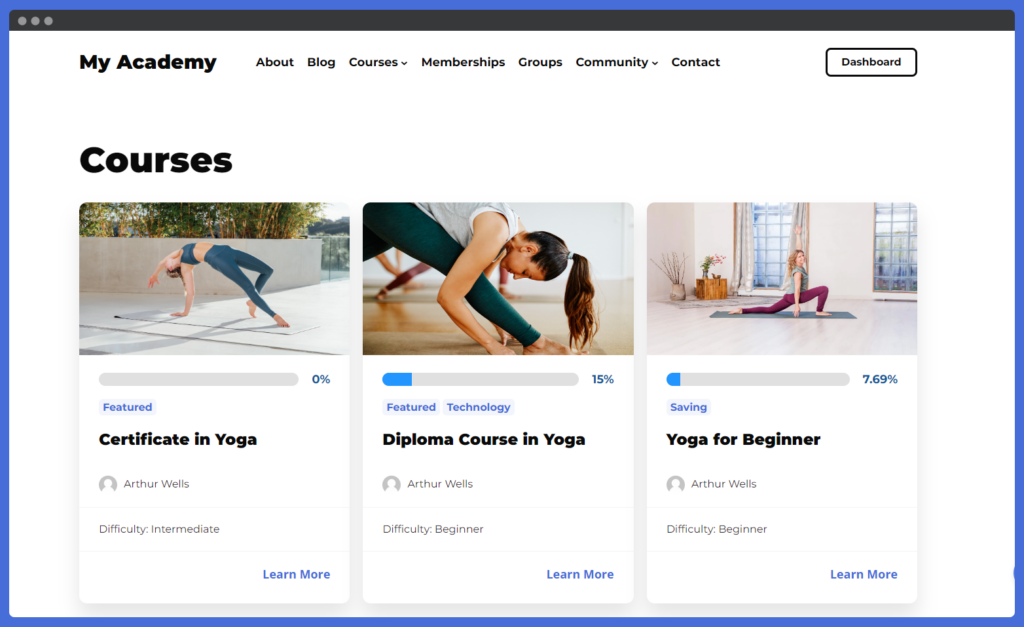The image size is (1024, 627).
Task: Learn More about Certificate in Yoga
Action: (x=296, y=574)
